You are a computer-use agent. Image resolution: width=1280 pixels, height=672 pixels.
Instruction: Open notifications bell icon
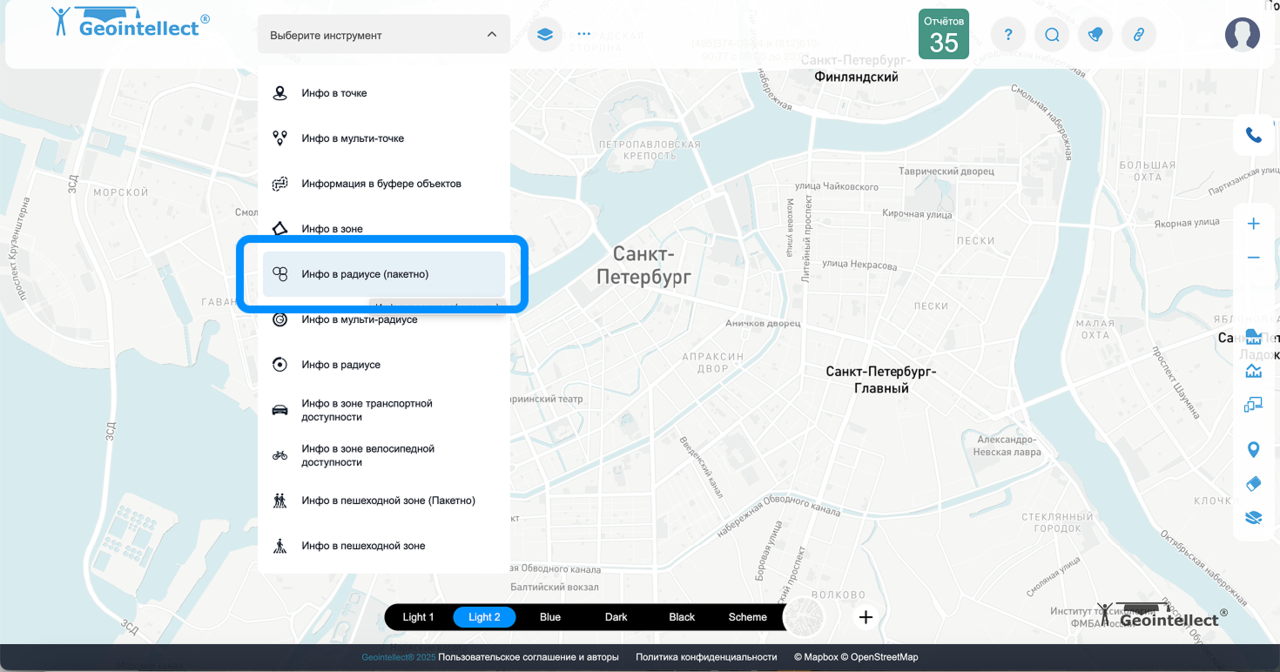(1095, 35)
